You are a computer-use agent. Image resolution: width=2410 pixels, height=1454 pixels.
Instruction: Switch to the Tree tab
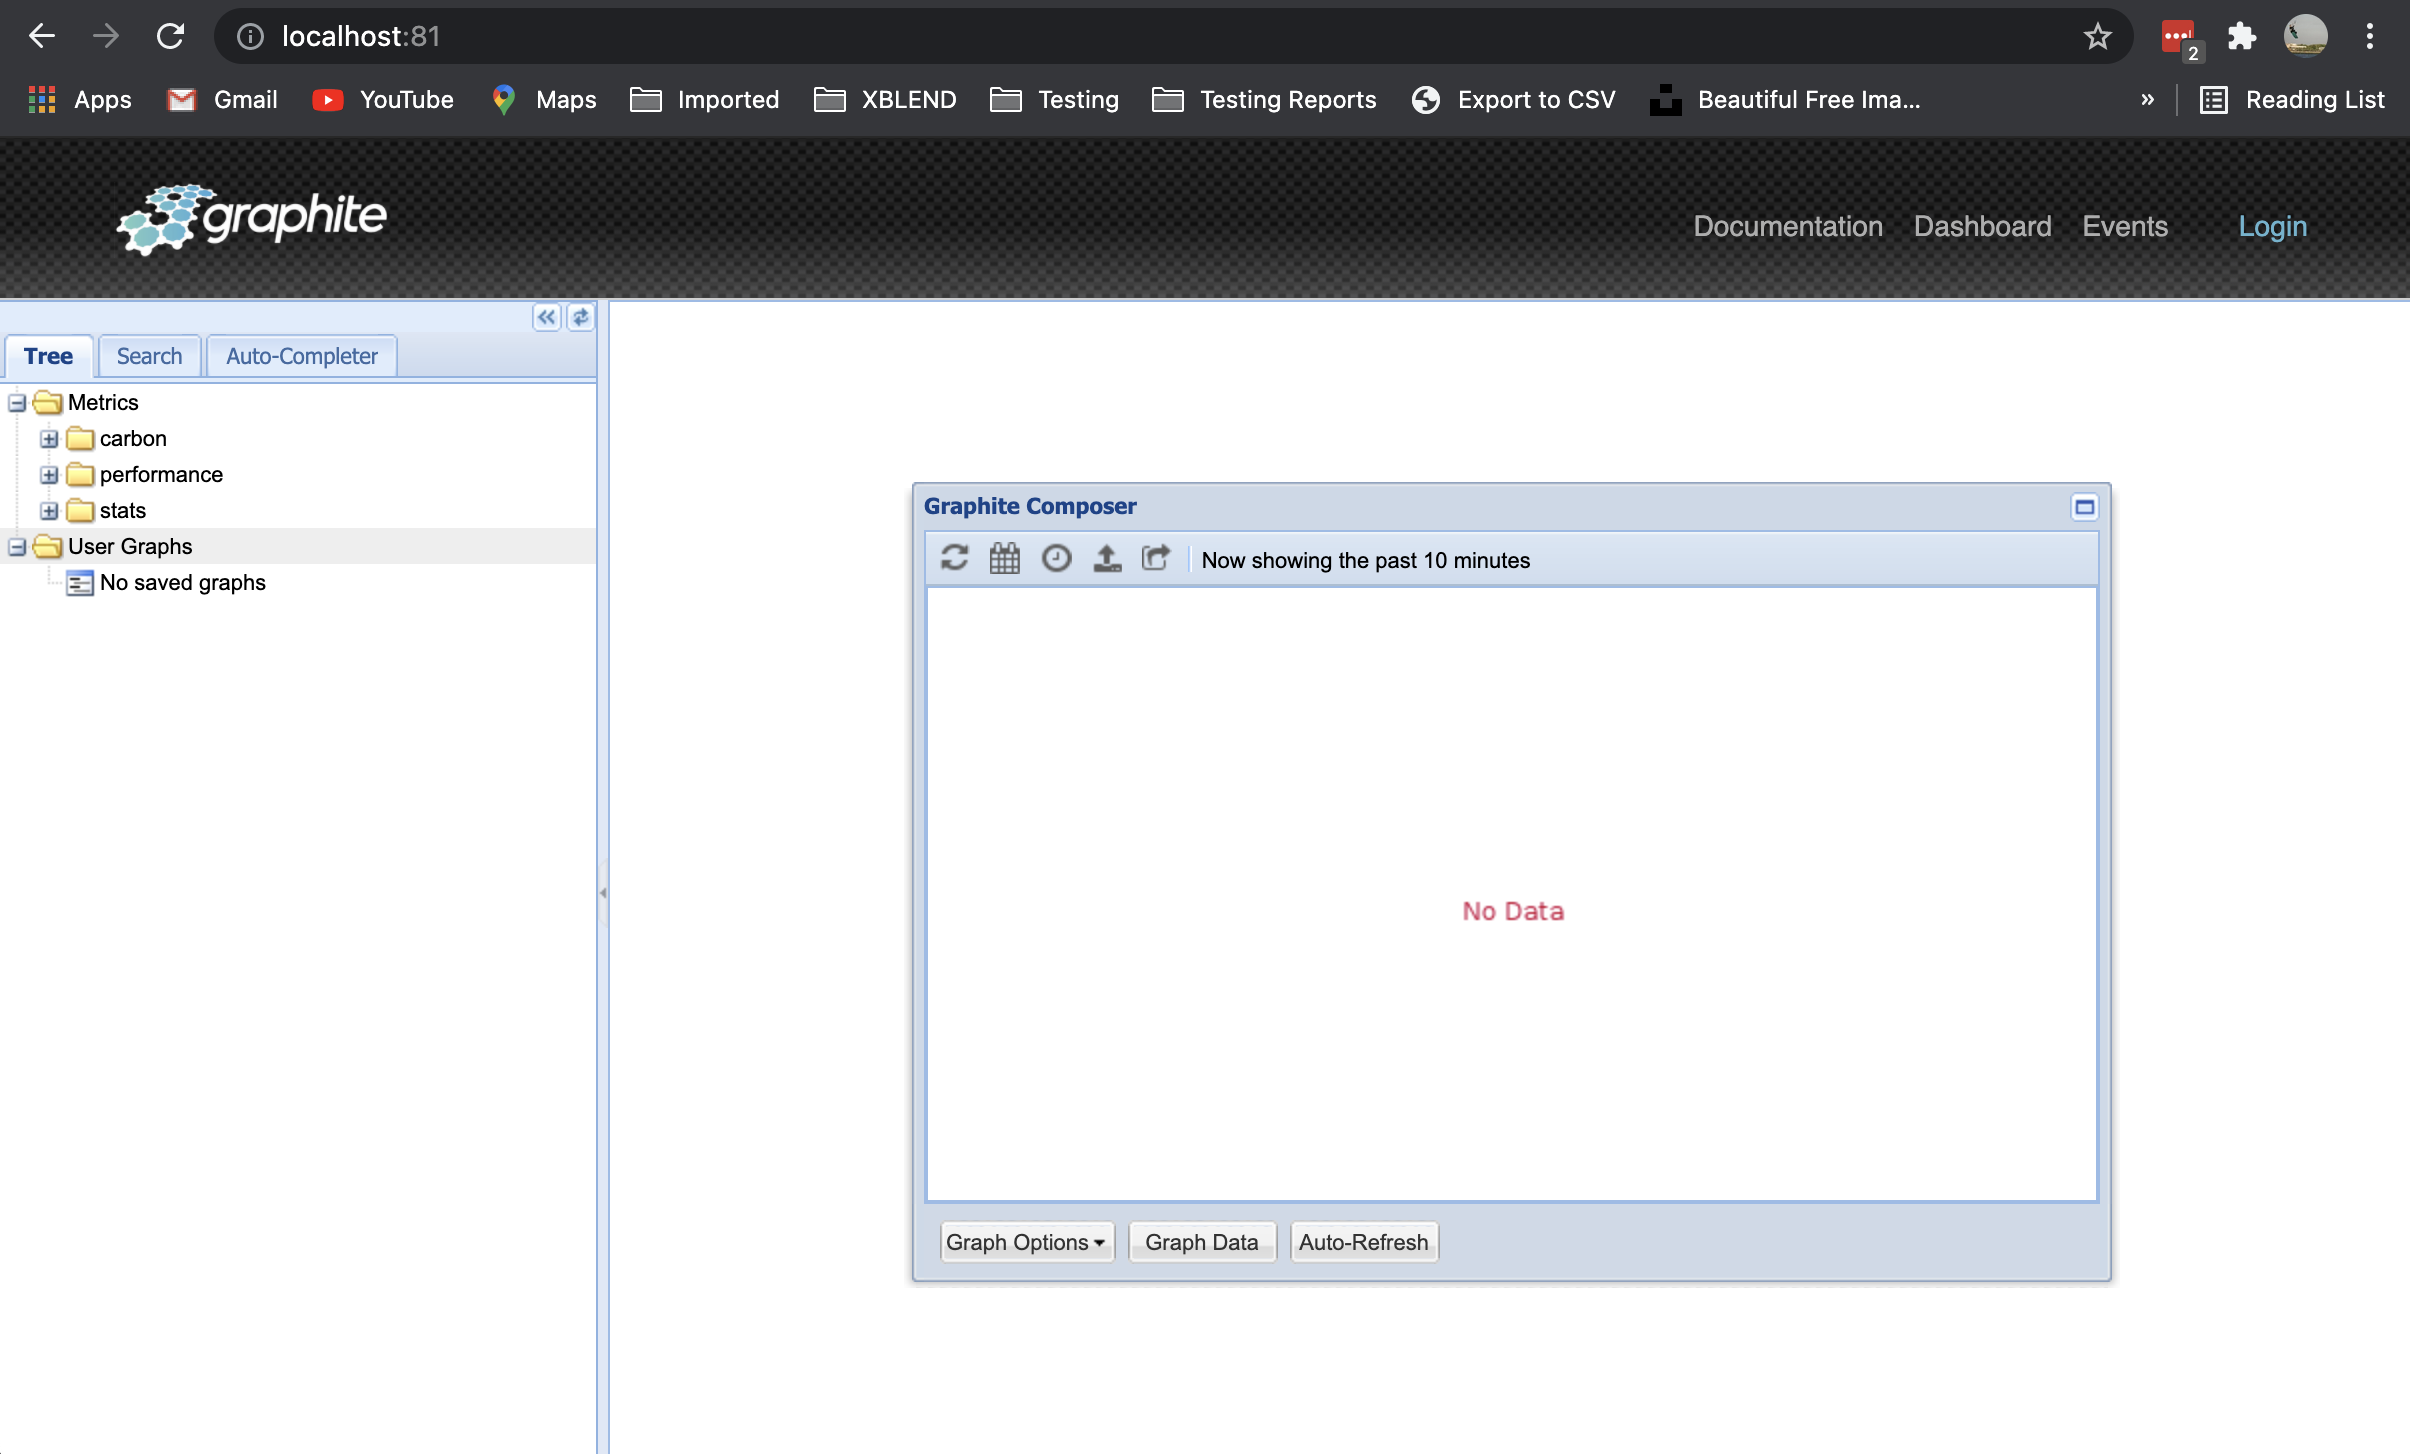coord(48,356)
